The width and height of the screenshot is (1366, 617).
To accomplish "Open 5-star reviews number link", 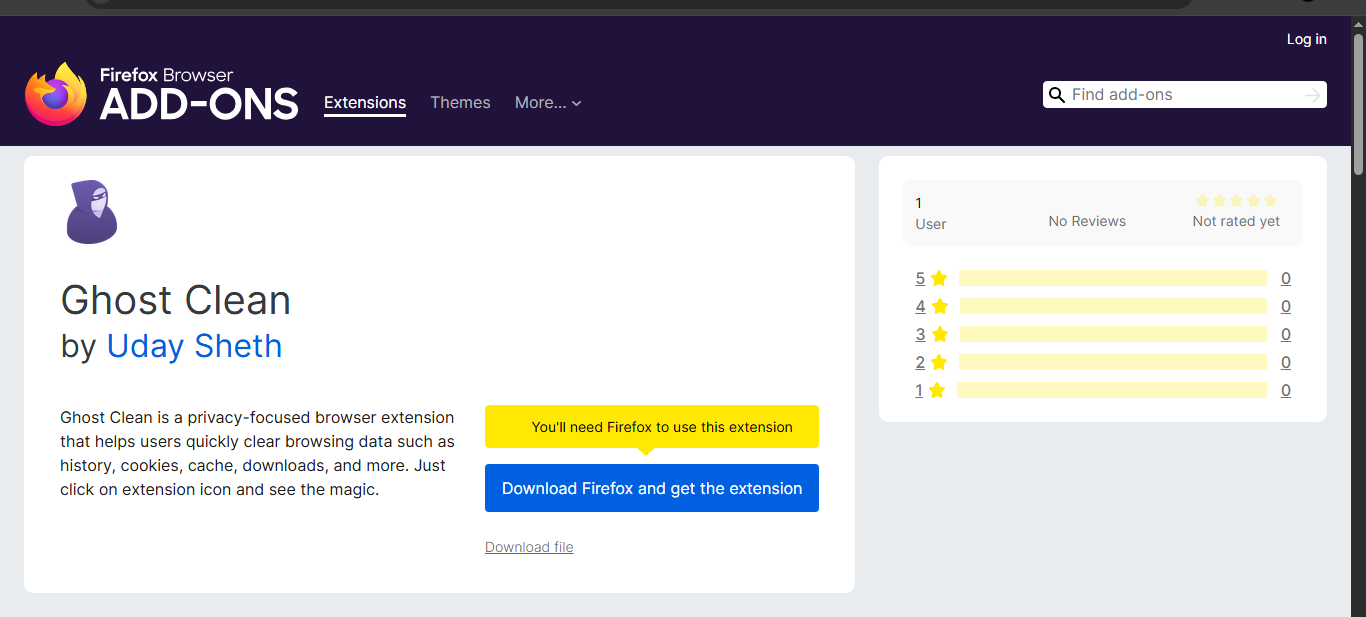I will pyautogui.click(x=920, y=279).
